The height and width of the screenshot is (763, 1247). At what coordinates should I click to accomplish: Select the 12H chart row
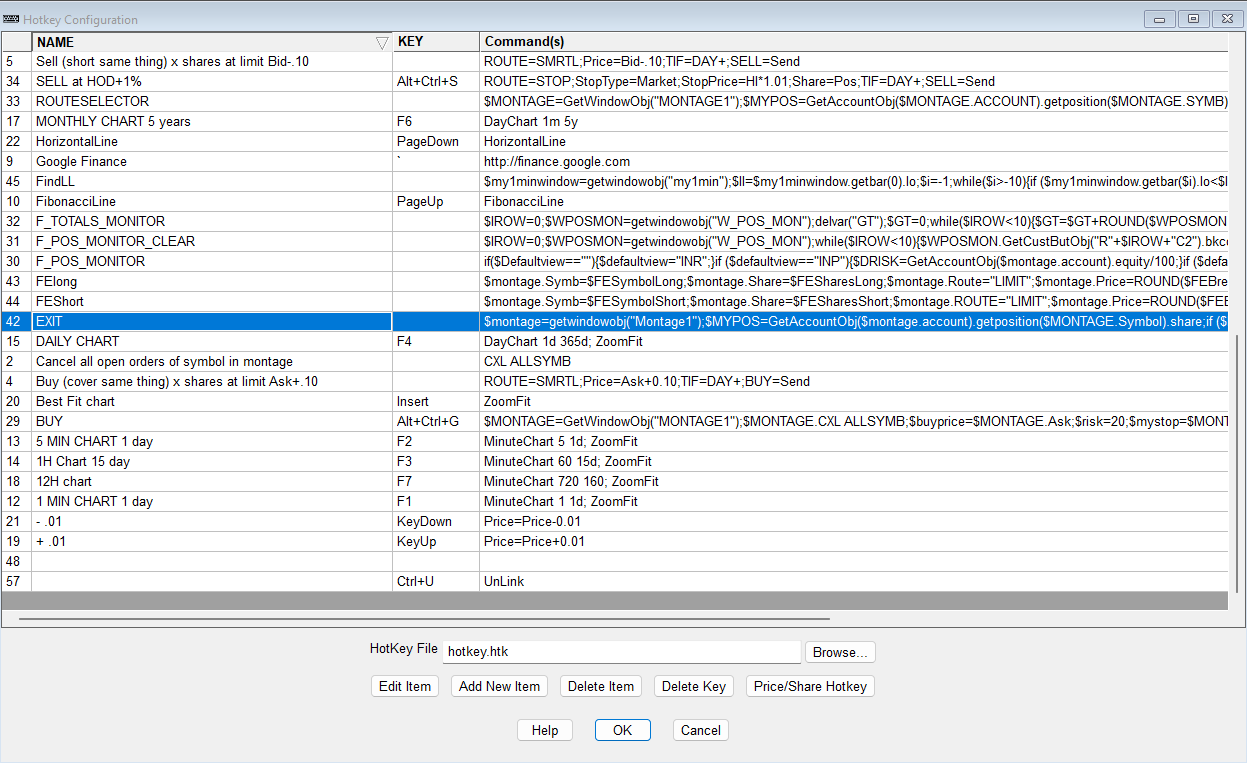pos(615,481)
